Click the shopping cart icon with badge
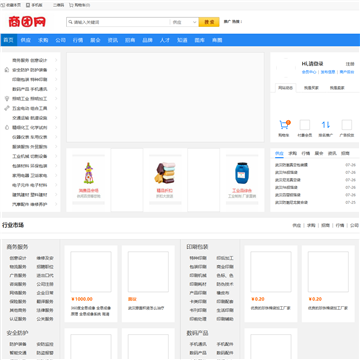Viewport: 360px width, 360px height. [x=284, y=125]
